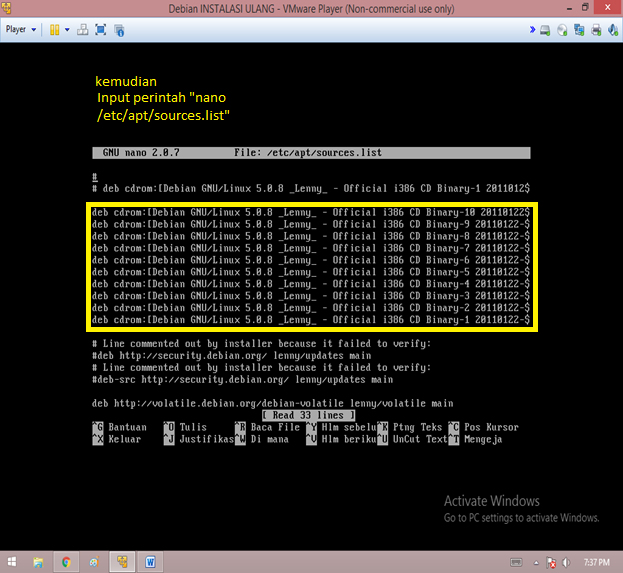Click the sound card device icon
This screenshot has width=623, height=573.
click(x=613, y=30)
